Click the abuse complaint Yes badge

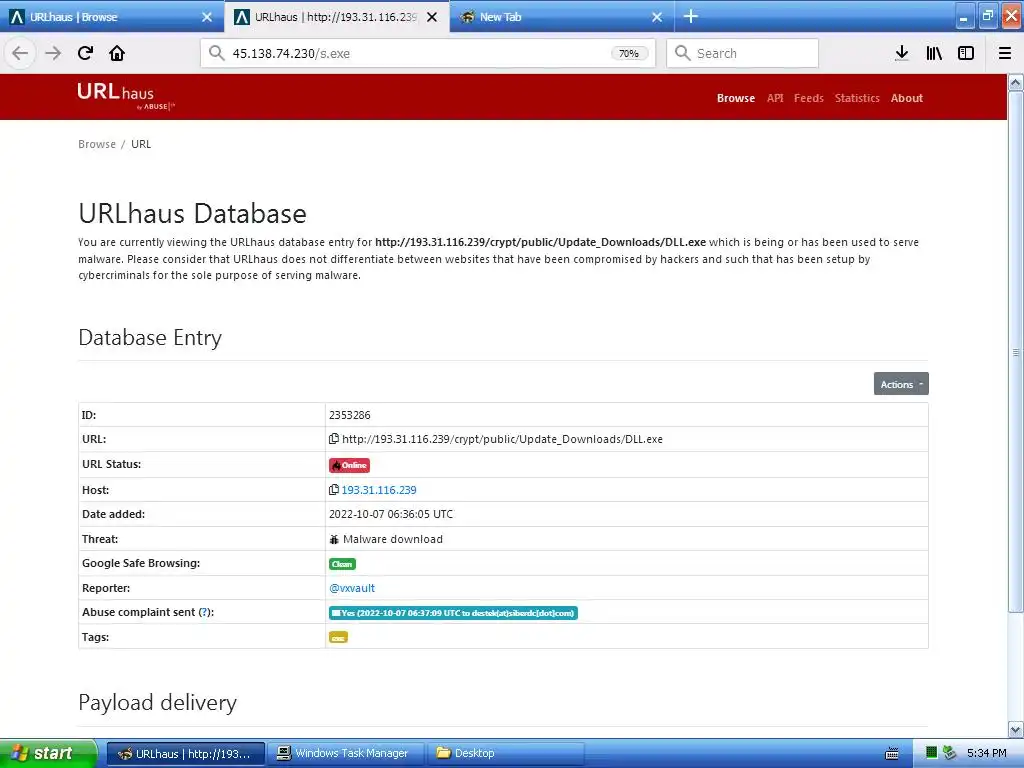(453, 613)
